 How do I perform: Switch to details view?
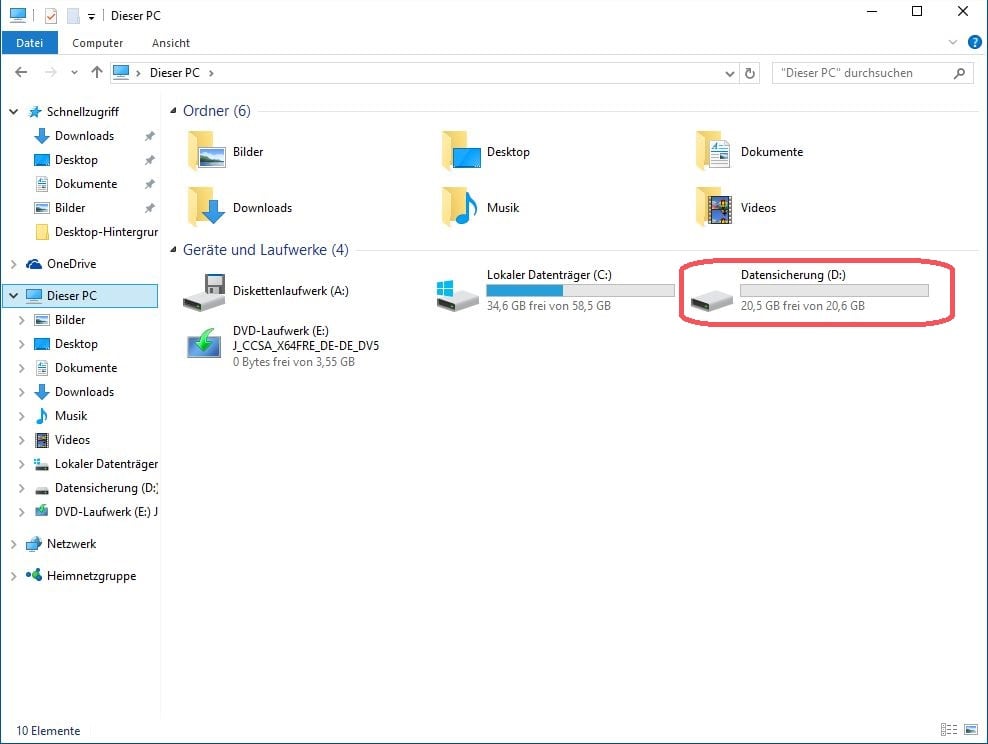point(949,730)
